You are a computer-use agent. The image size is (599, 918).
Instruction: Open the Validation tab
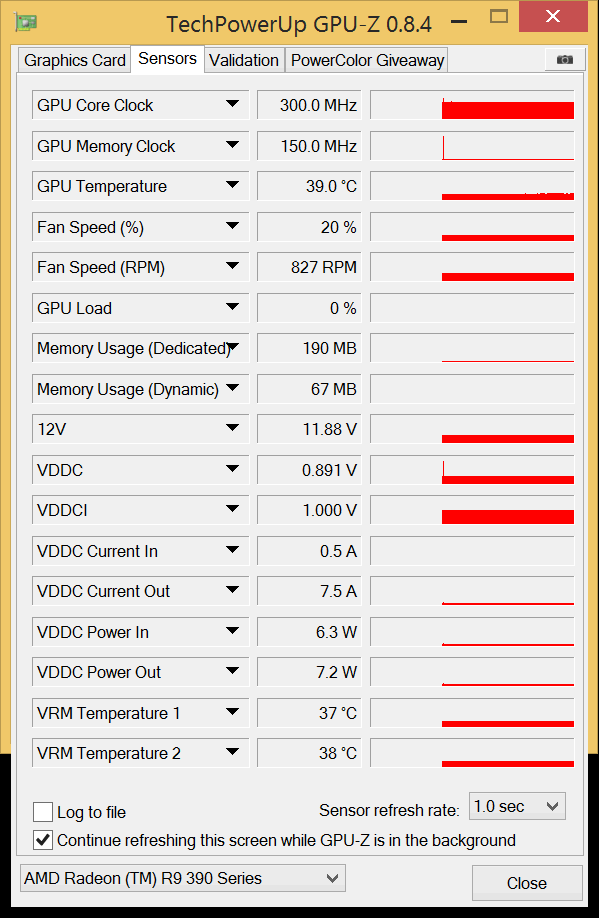pos(243,60)
